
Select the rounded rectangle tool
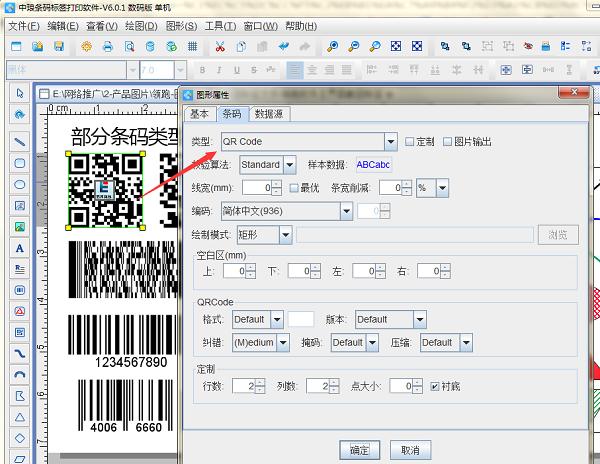[x=19, y=162]
